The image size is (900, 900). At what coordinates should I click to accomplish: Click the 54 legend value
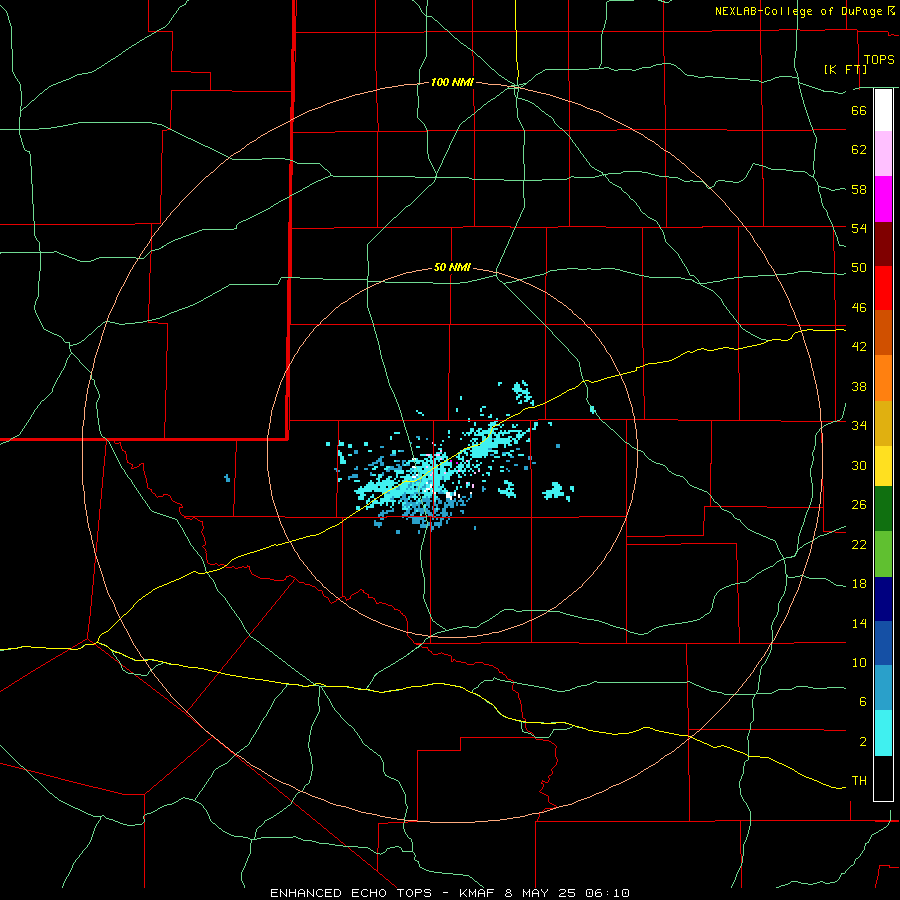click(x=859, y=228)
